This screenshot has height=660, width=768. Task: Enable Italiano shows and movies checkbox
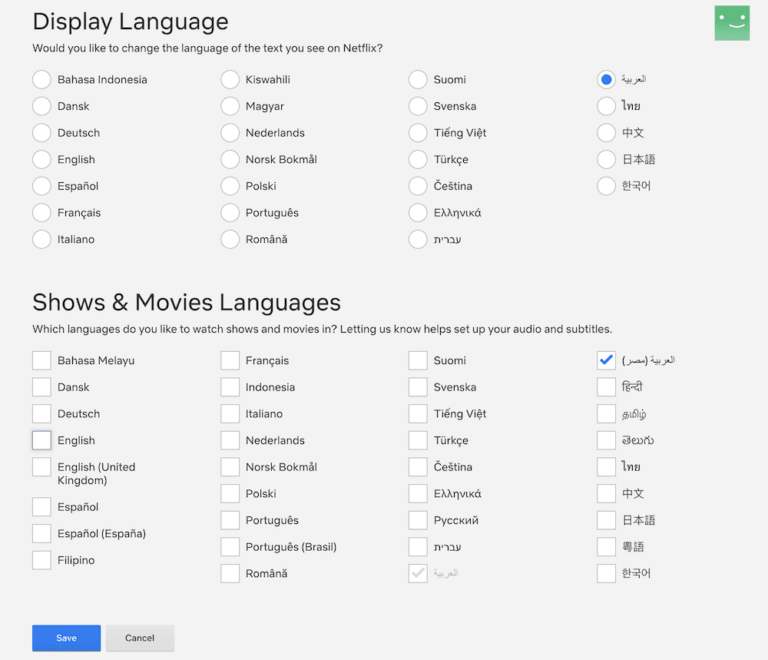click(230, 414)
